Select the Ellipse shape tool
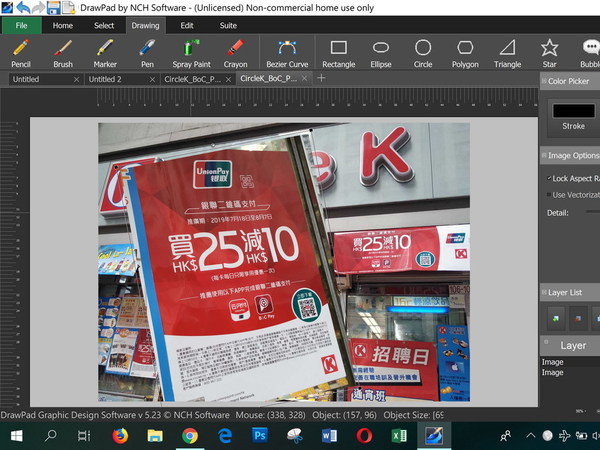600x450 pixels. (381, 53)
